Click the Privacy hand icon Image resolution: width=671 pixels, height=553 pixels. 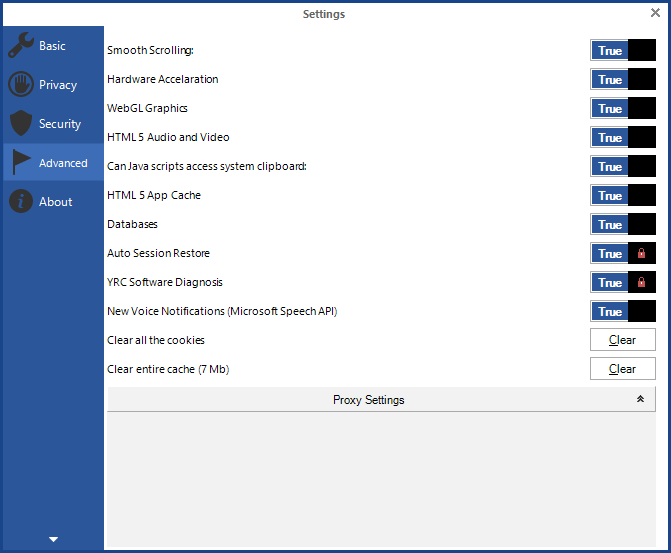click(x=21, y=84)
